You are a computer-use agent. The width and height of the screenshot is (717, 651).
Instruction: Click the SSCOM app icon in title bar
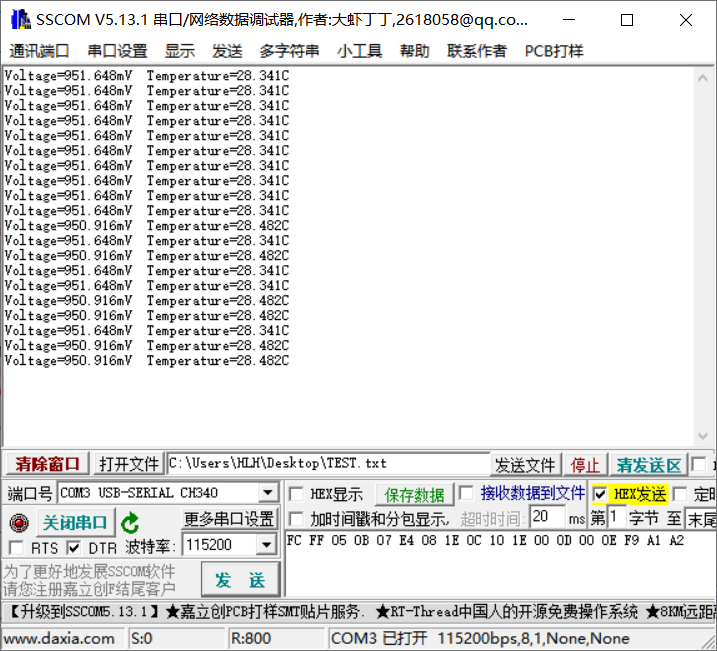click(18, 20)
